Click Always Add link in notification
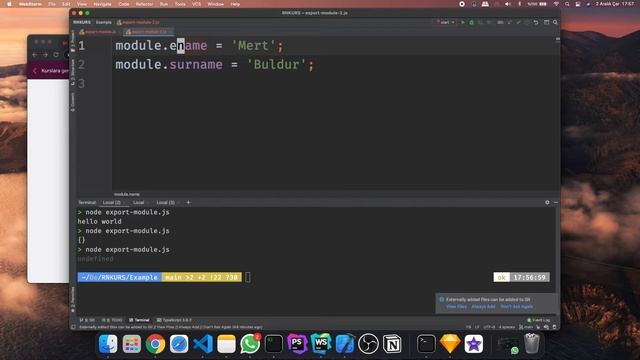640x360 pixels. [483, 307]
